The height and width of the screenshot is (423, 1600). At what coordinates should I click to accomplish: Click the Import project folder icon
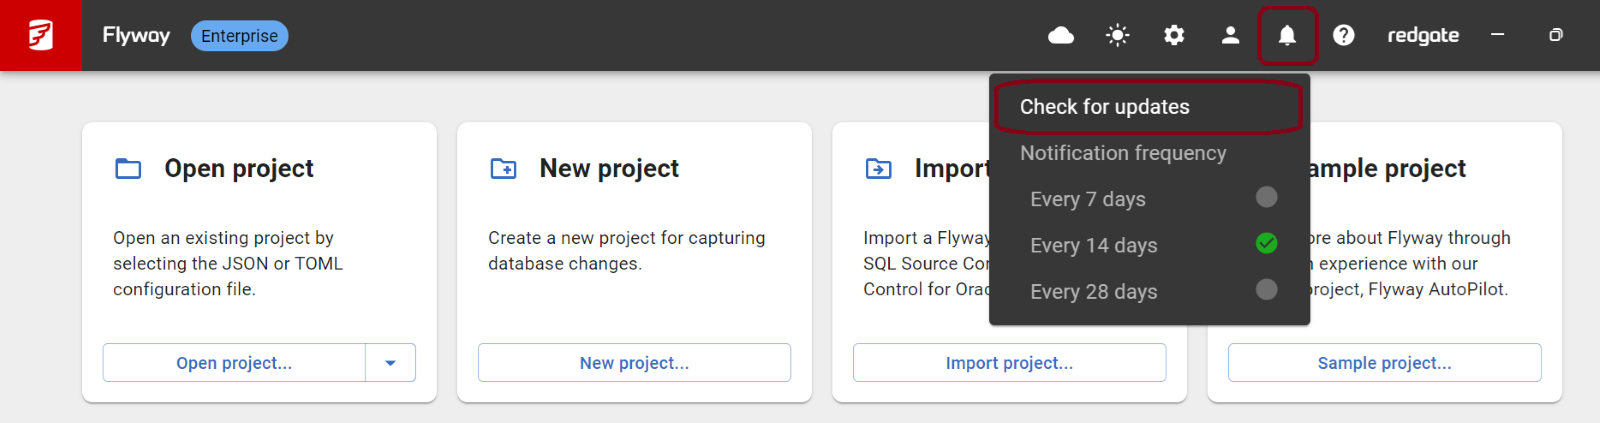pos(878,169)
